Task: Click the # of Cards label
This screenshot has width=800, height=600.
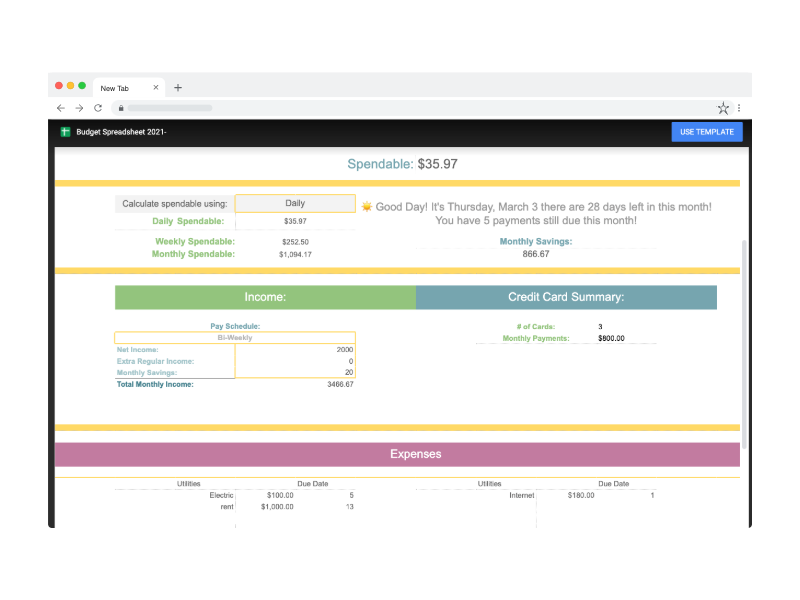Action: point(536,327)
